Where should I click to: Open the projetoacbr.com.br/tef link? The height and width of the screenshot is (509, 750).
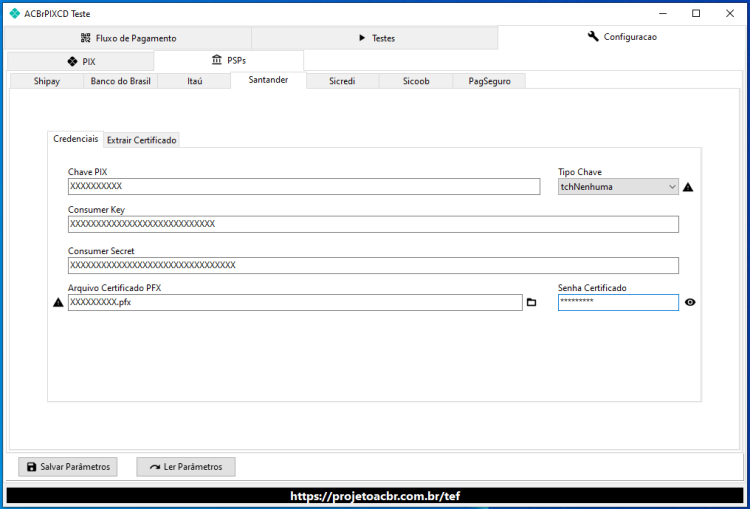(x=375, y=496)
